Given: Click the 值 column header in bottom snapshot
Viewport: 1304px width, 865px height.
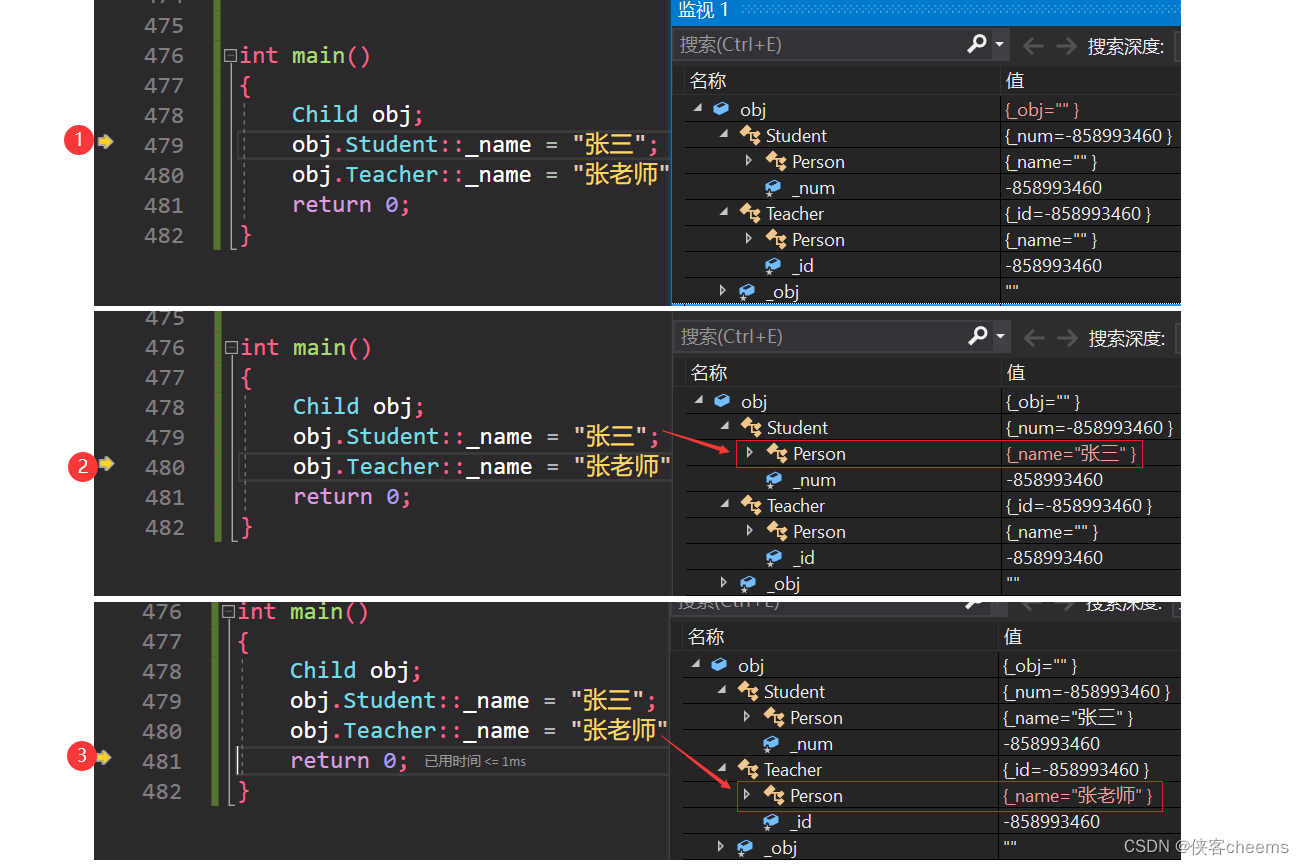Looking at the screenshot, I should click(x=1013, y=637).
